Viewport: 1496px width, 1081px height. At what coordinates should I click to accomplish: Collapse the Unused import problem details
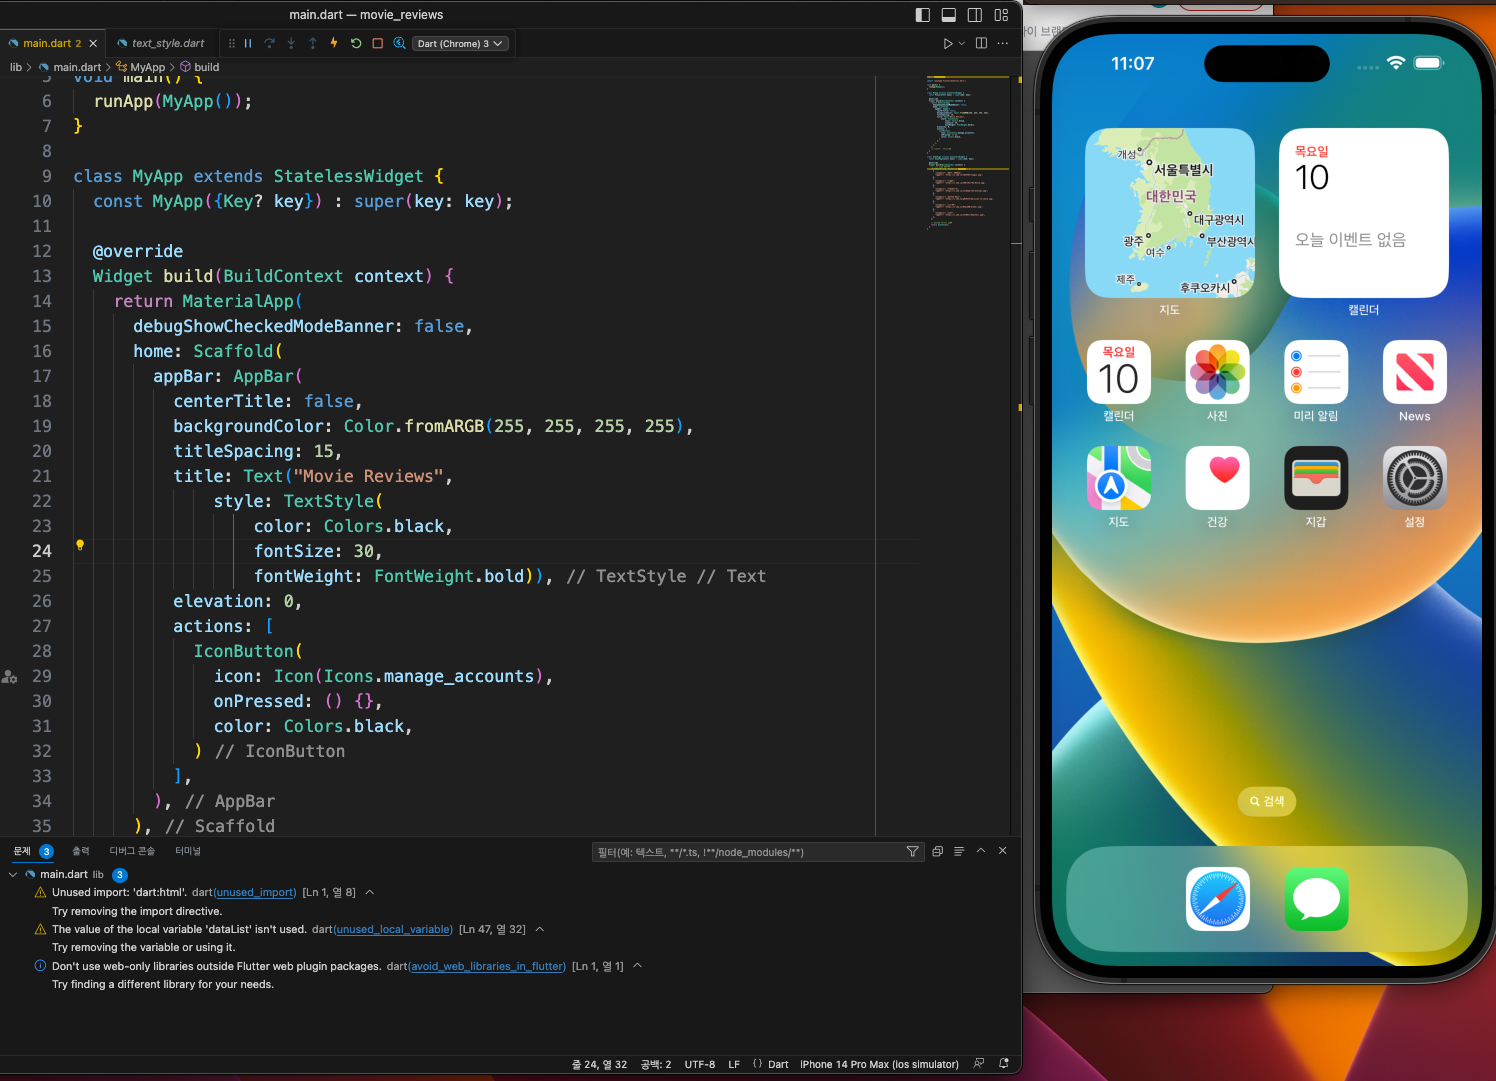(370, 892)
